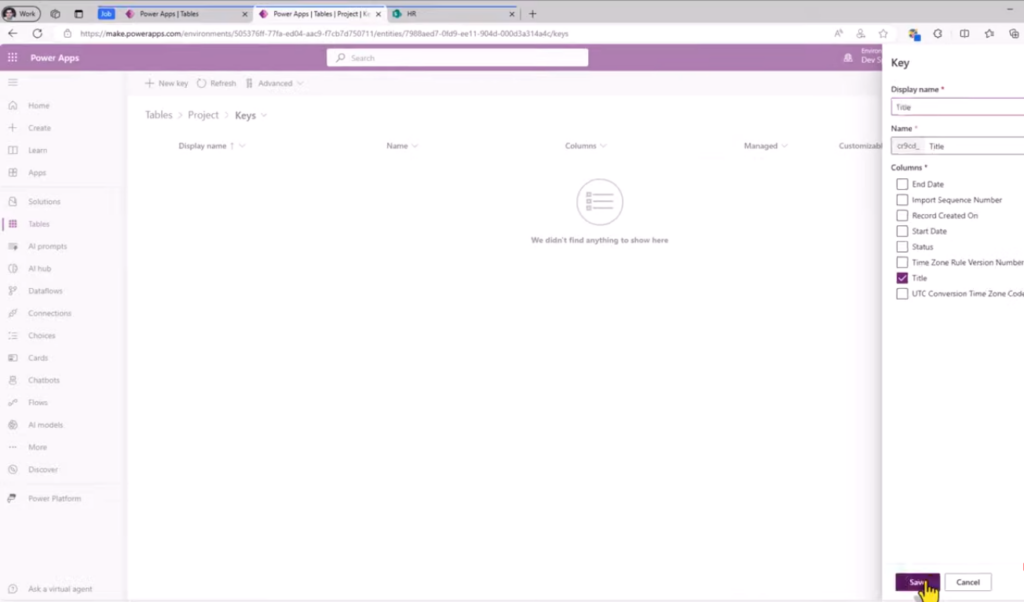Expand the More sidebar item
The height and width of the screenshot is (602, 1024).
[x=37, y=447]
